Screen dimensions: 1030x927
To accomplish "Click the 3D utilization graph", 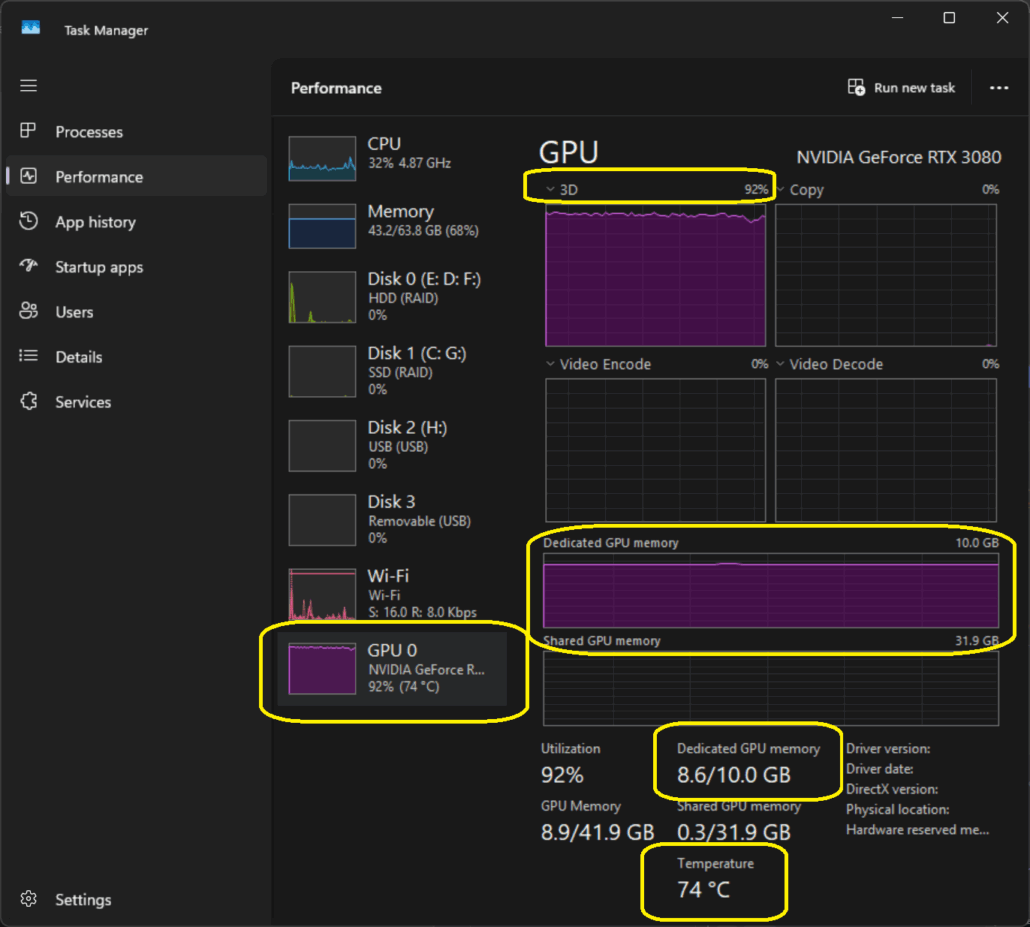I will click(656, 275).
